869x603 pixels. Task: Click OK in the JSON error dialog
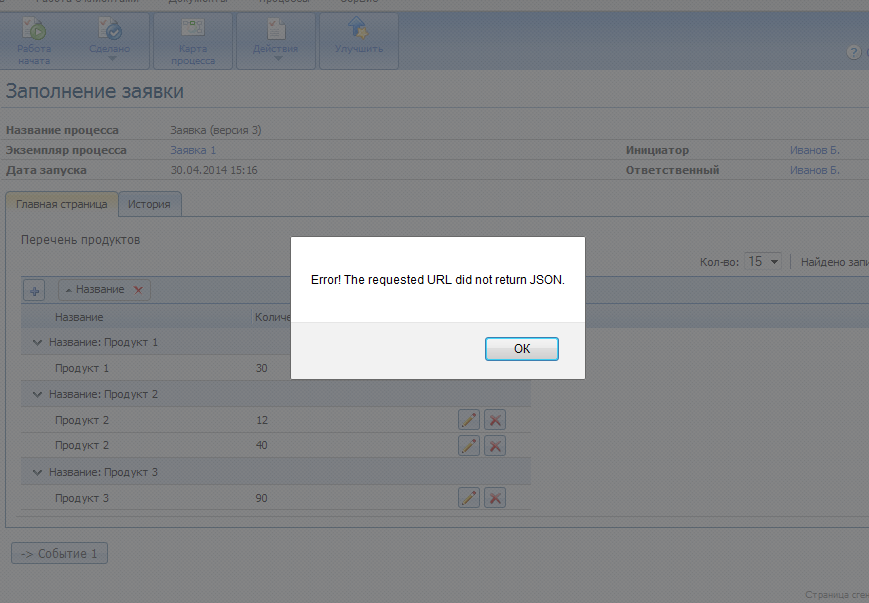coord(521,349)
